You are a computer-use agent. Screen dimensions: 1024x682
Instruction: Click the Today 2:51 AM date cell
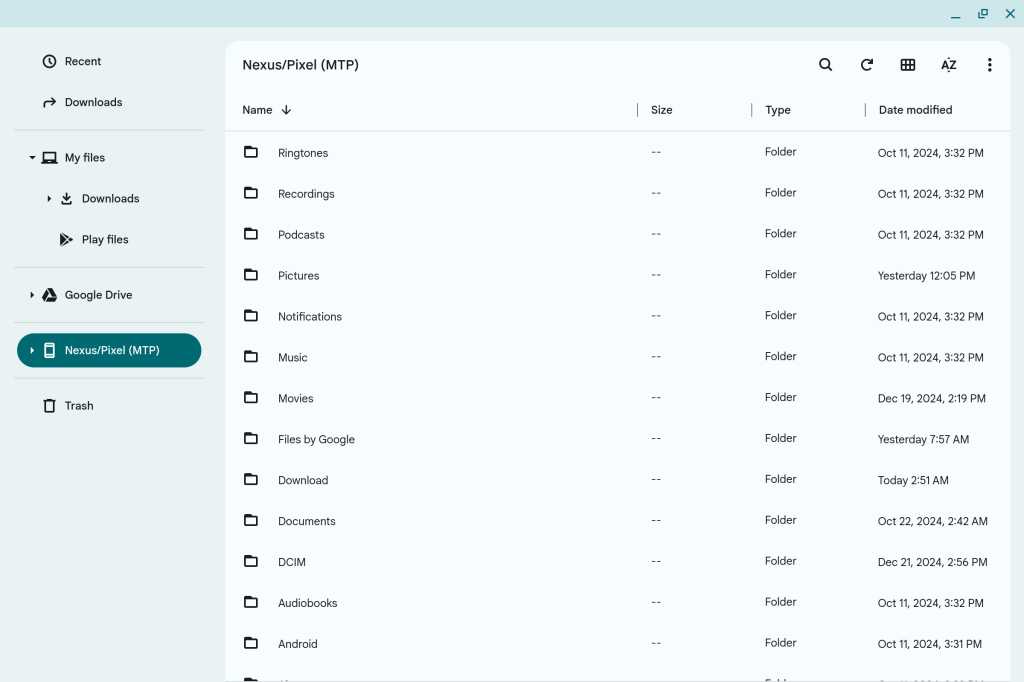tap(913, 480)
